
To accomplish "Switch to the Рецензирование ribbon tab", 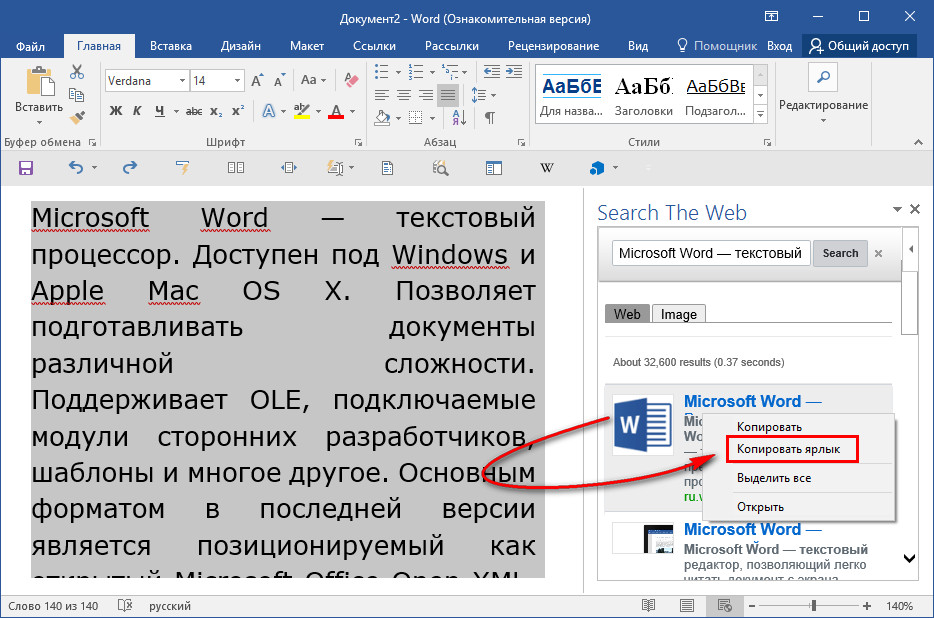I will click(553, 46).
